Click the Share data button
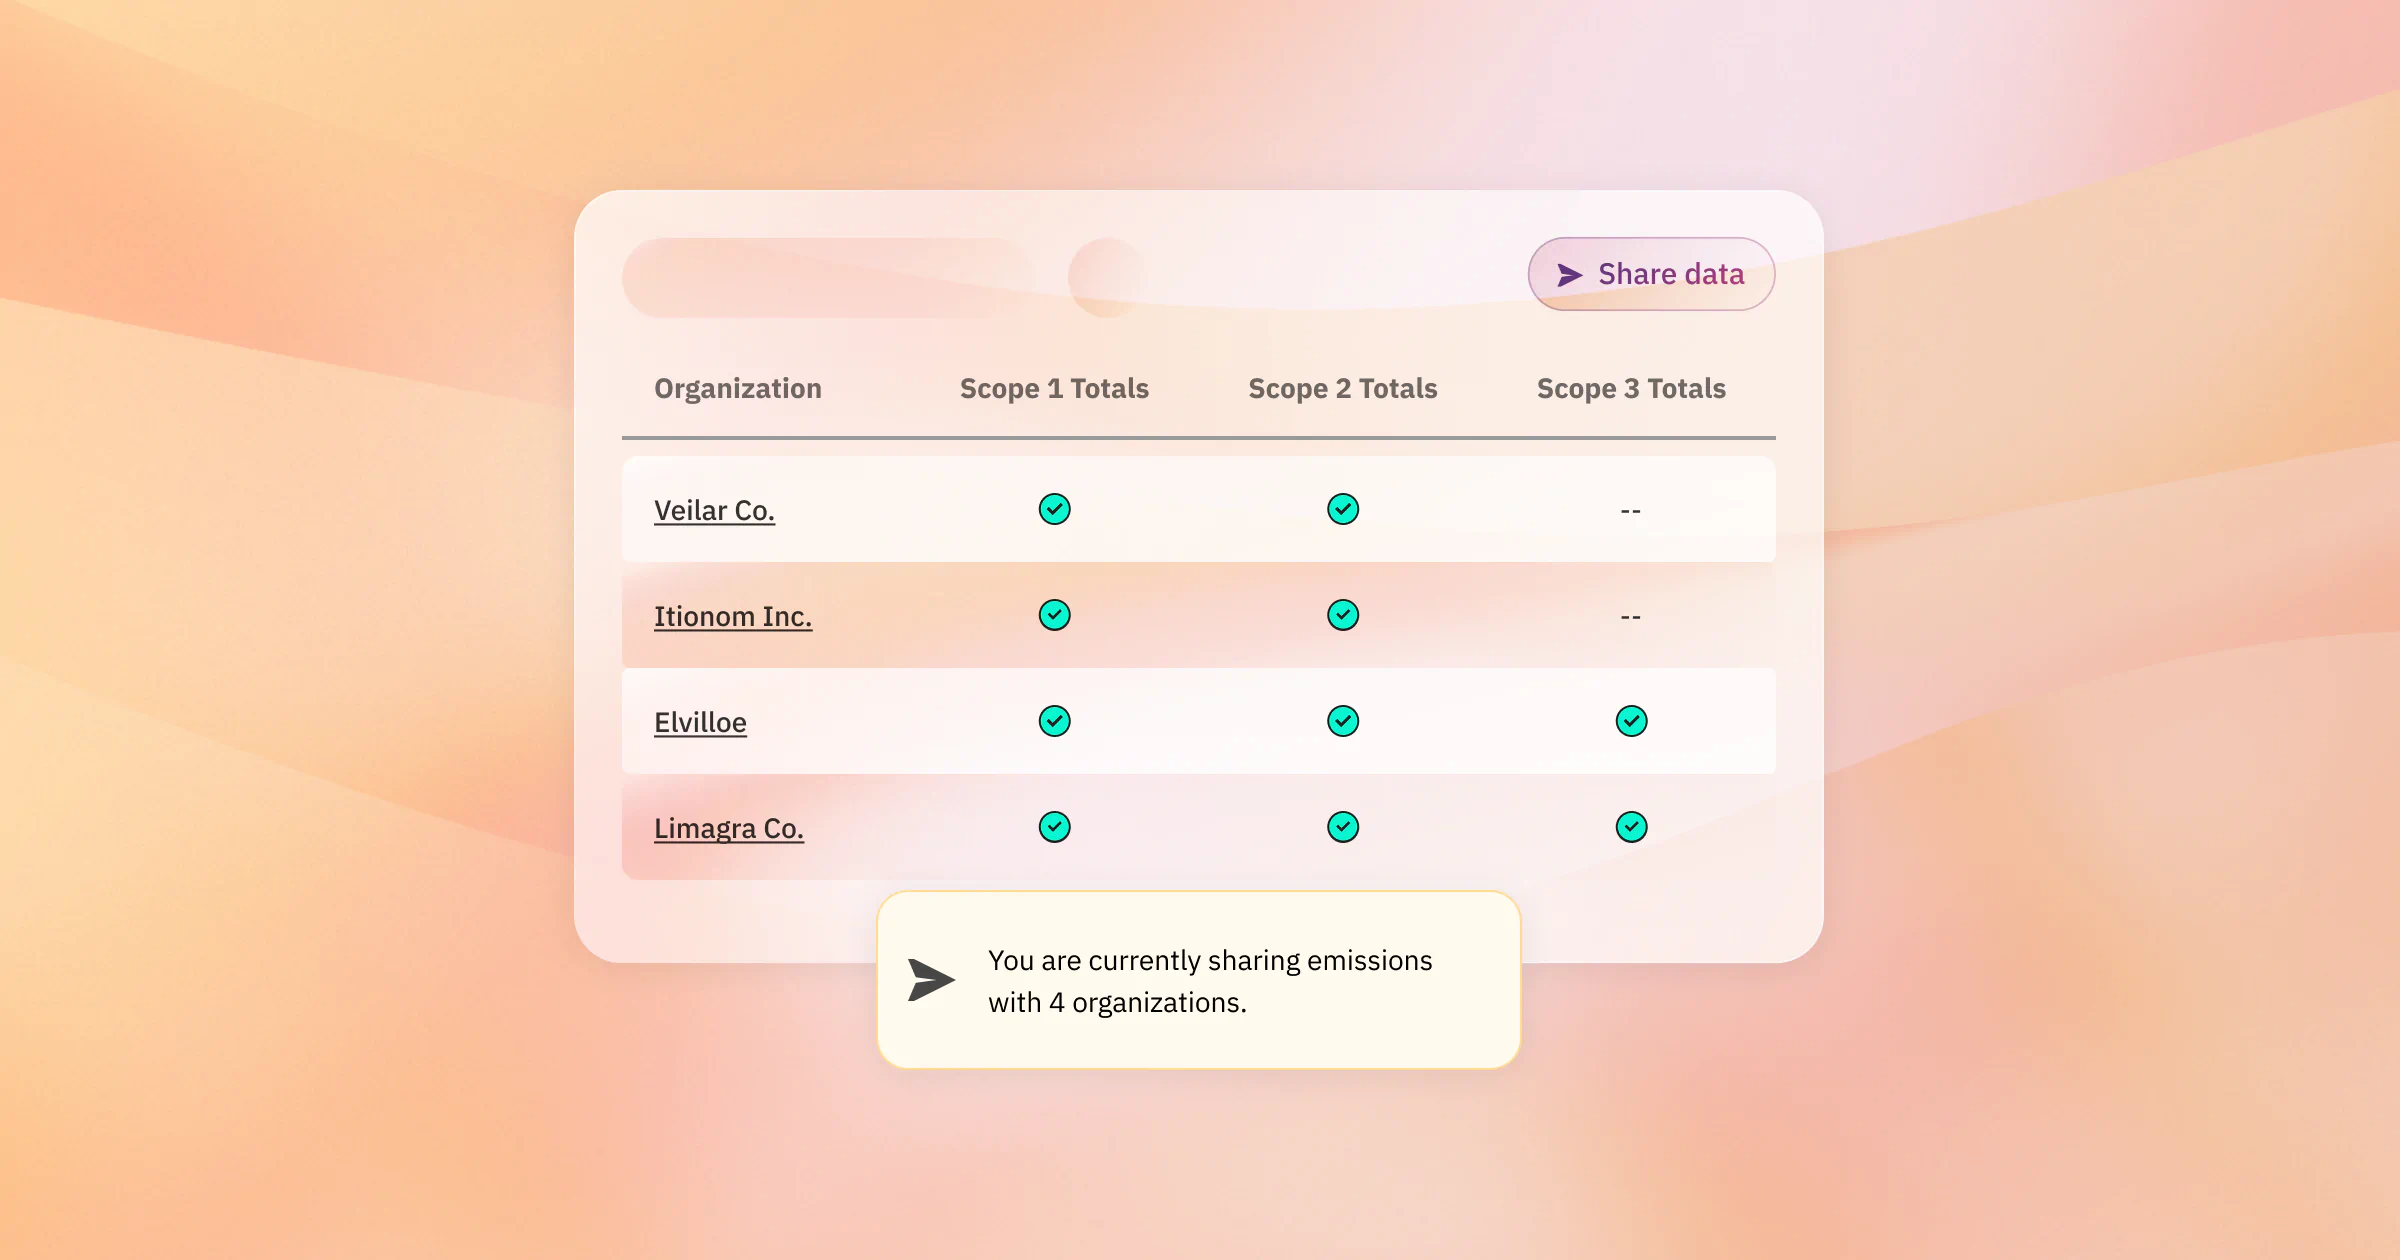Screen dimensions: 2400x1260 pos(1651,274)
